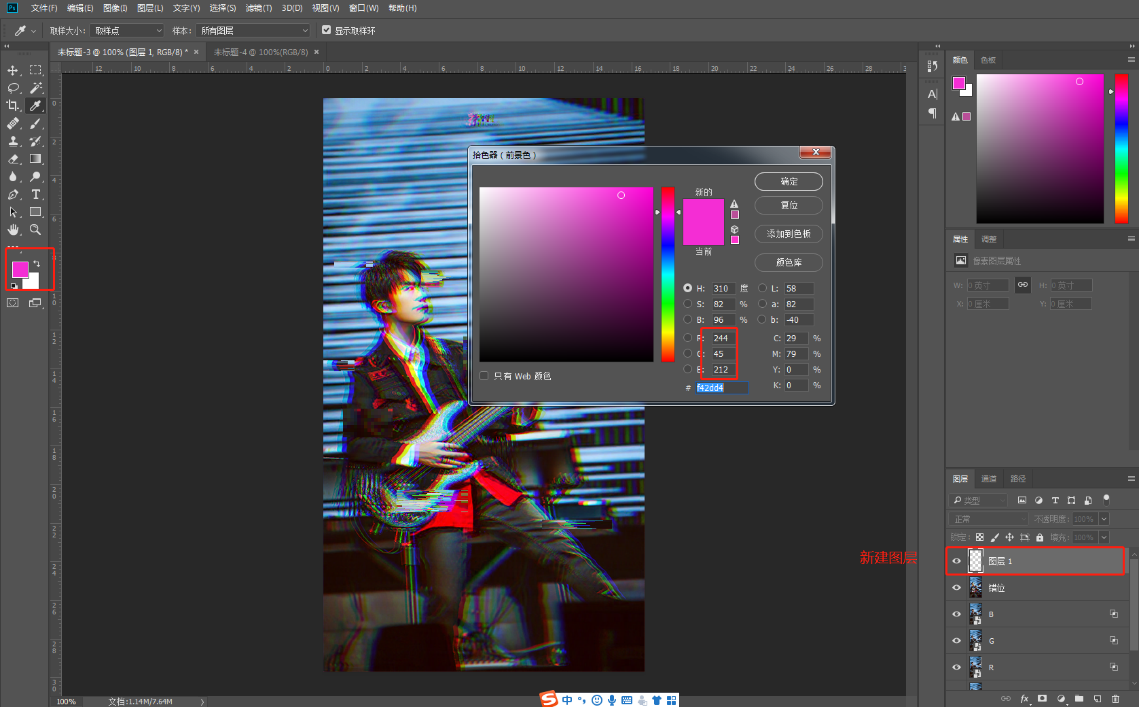
Task: Select the Crop tool
Action: [x=13, y=105]
